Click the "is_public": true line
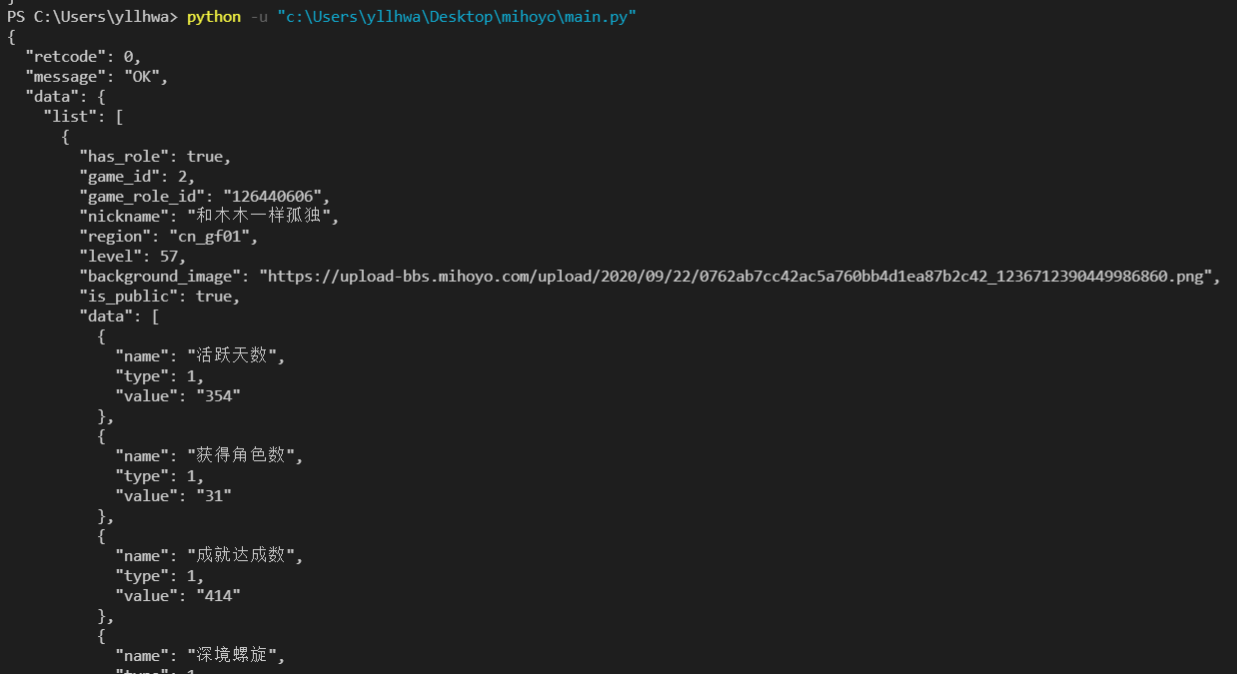Screen dimensions: 1237x674 click(x=160, y=297)
